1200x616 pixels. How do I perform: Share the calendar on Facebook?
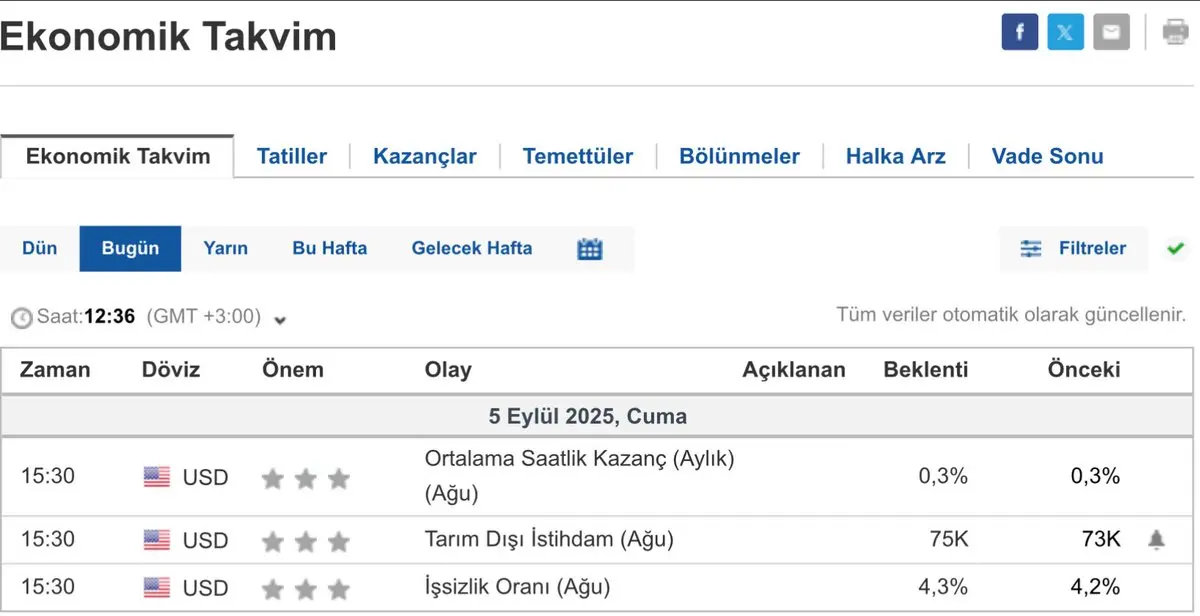tap(1019, 33)
